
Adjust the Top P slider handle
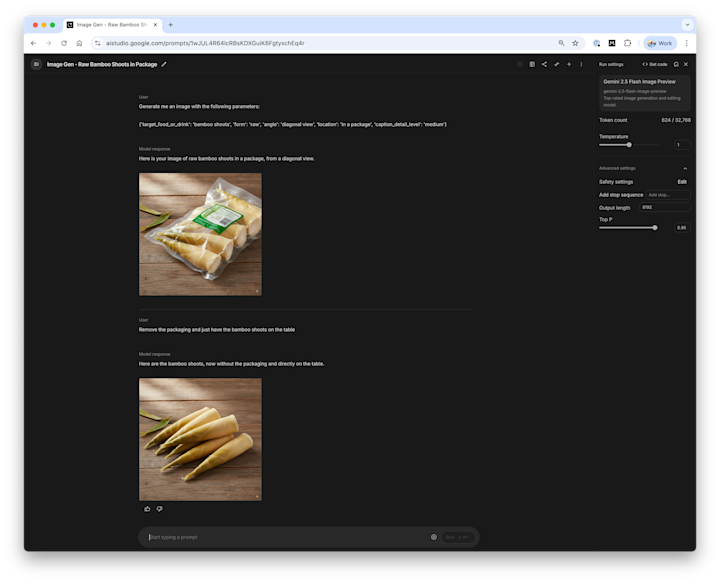tap(655, 228)
